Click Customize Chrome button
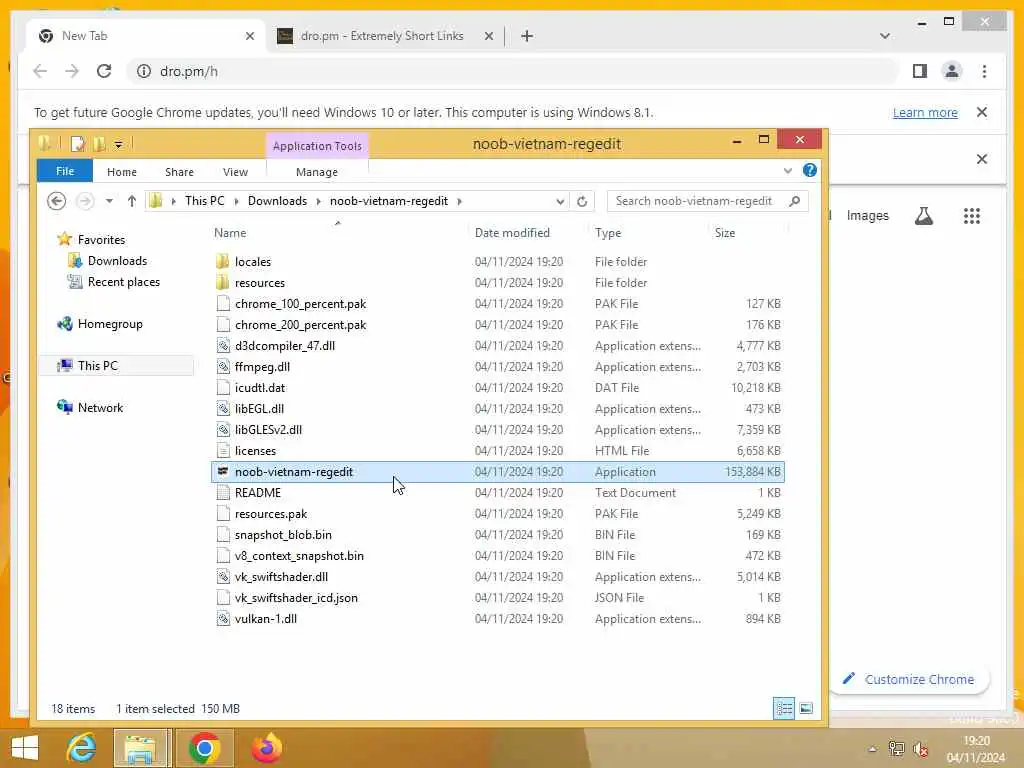The image size is (1024, 768). [910, 679]
